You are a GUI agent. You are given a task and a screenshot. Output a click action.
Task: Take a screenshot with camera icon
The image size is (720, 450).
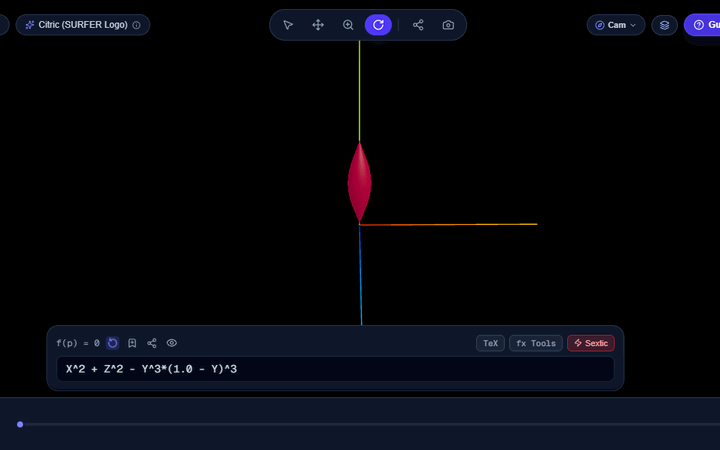click(x=448, y=25)
